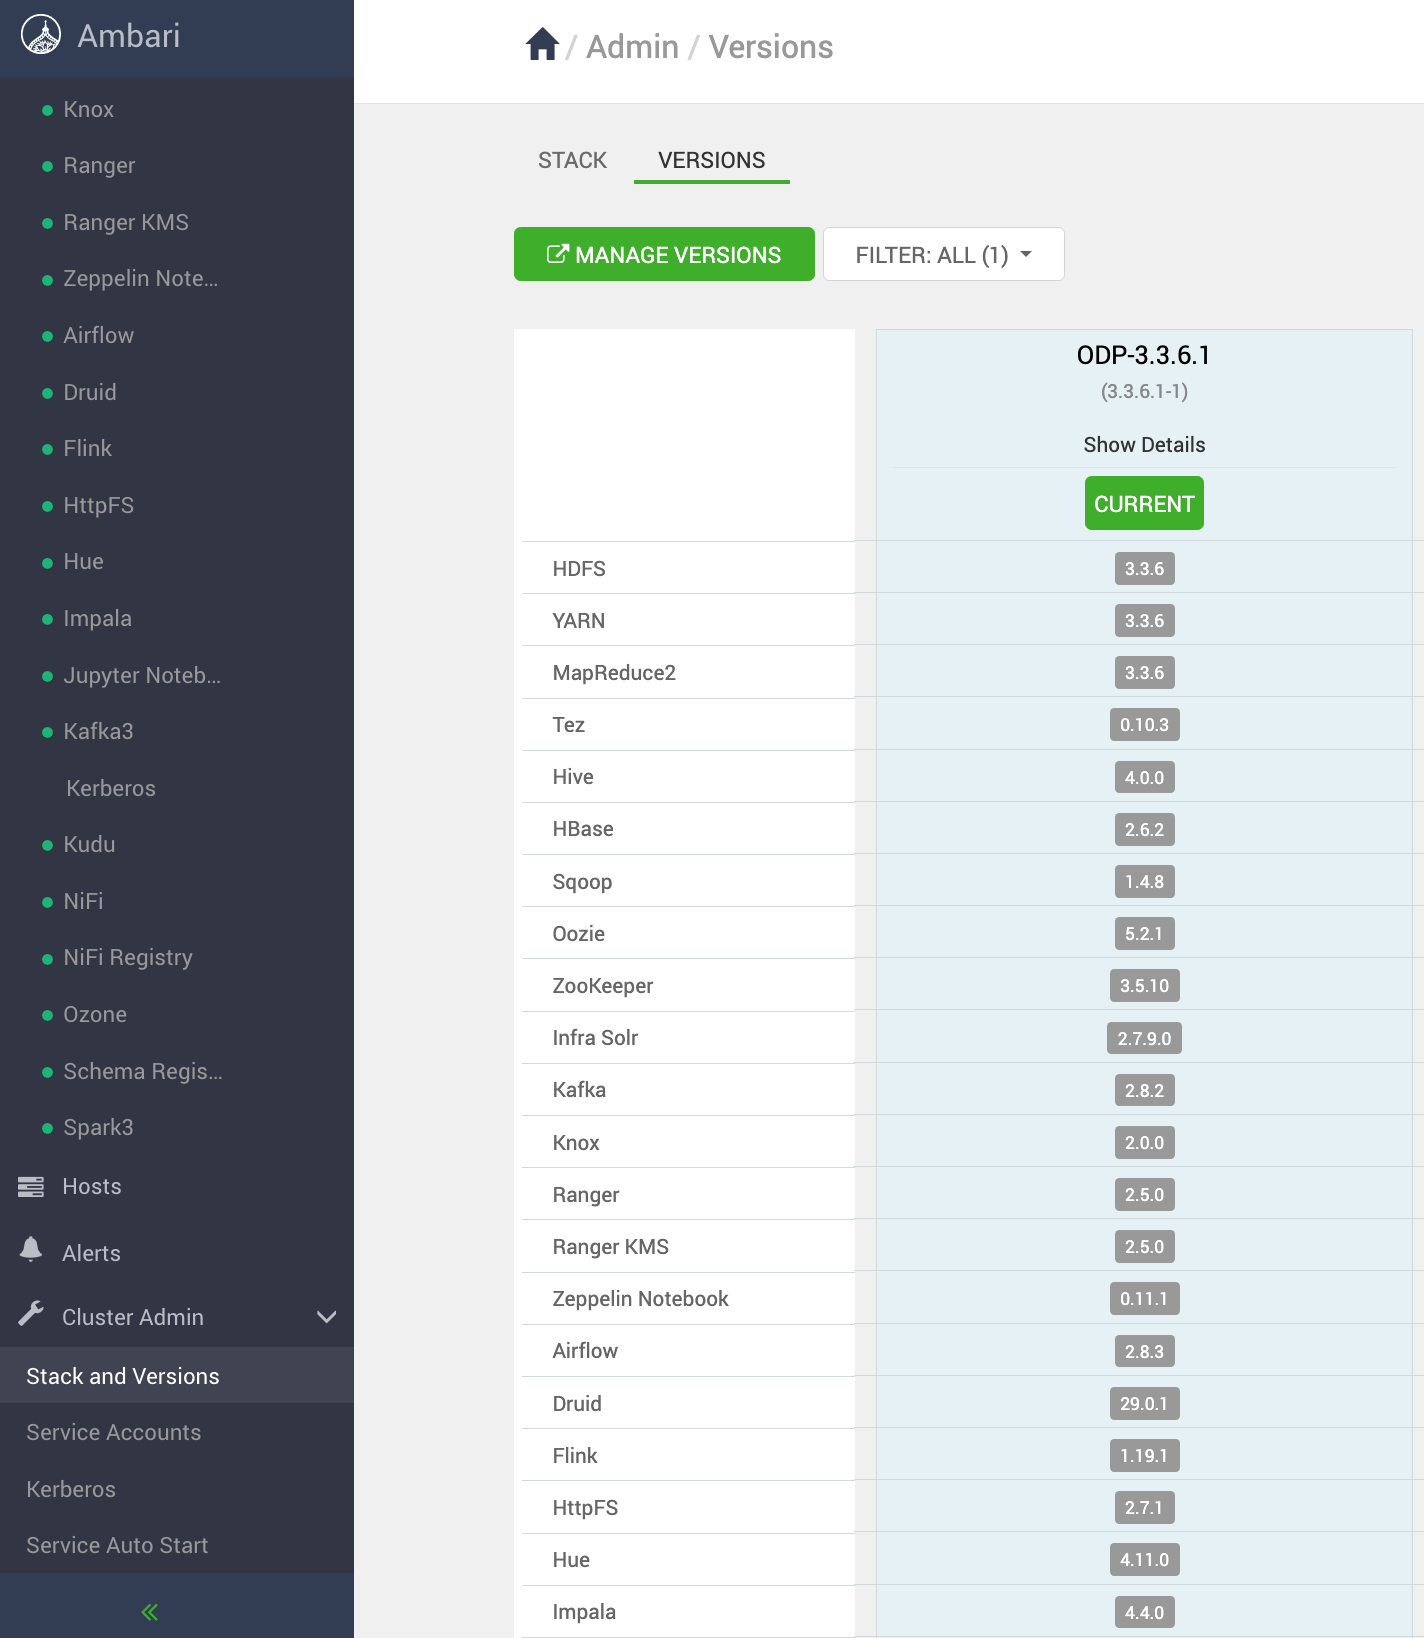The width and height of the screenshot is (1424, 1638).
Task: Open the Ranger service
Action: tap(99, 166)
